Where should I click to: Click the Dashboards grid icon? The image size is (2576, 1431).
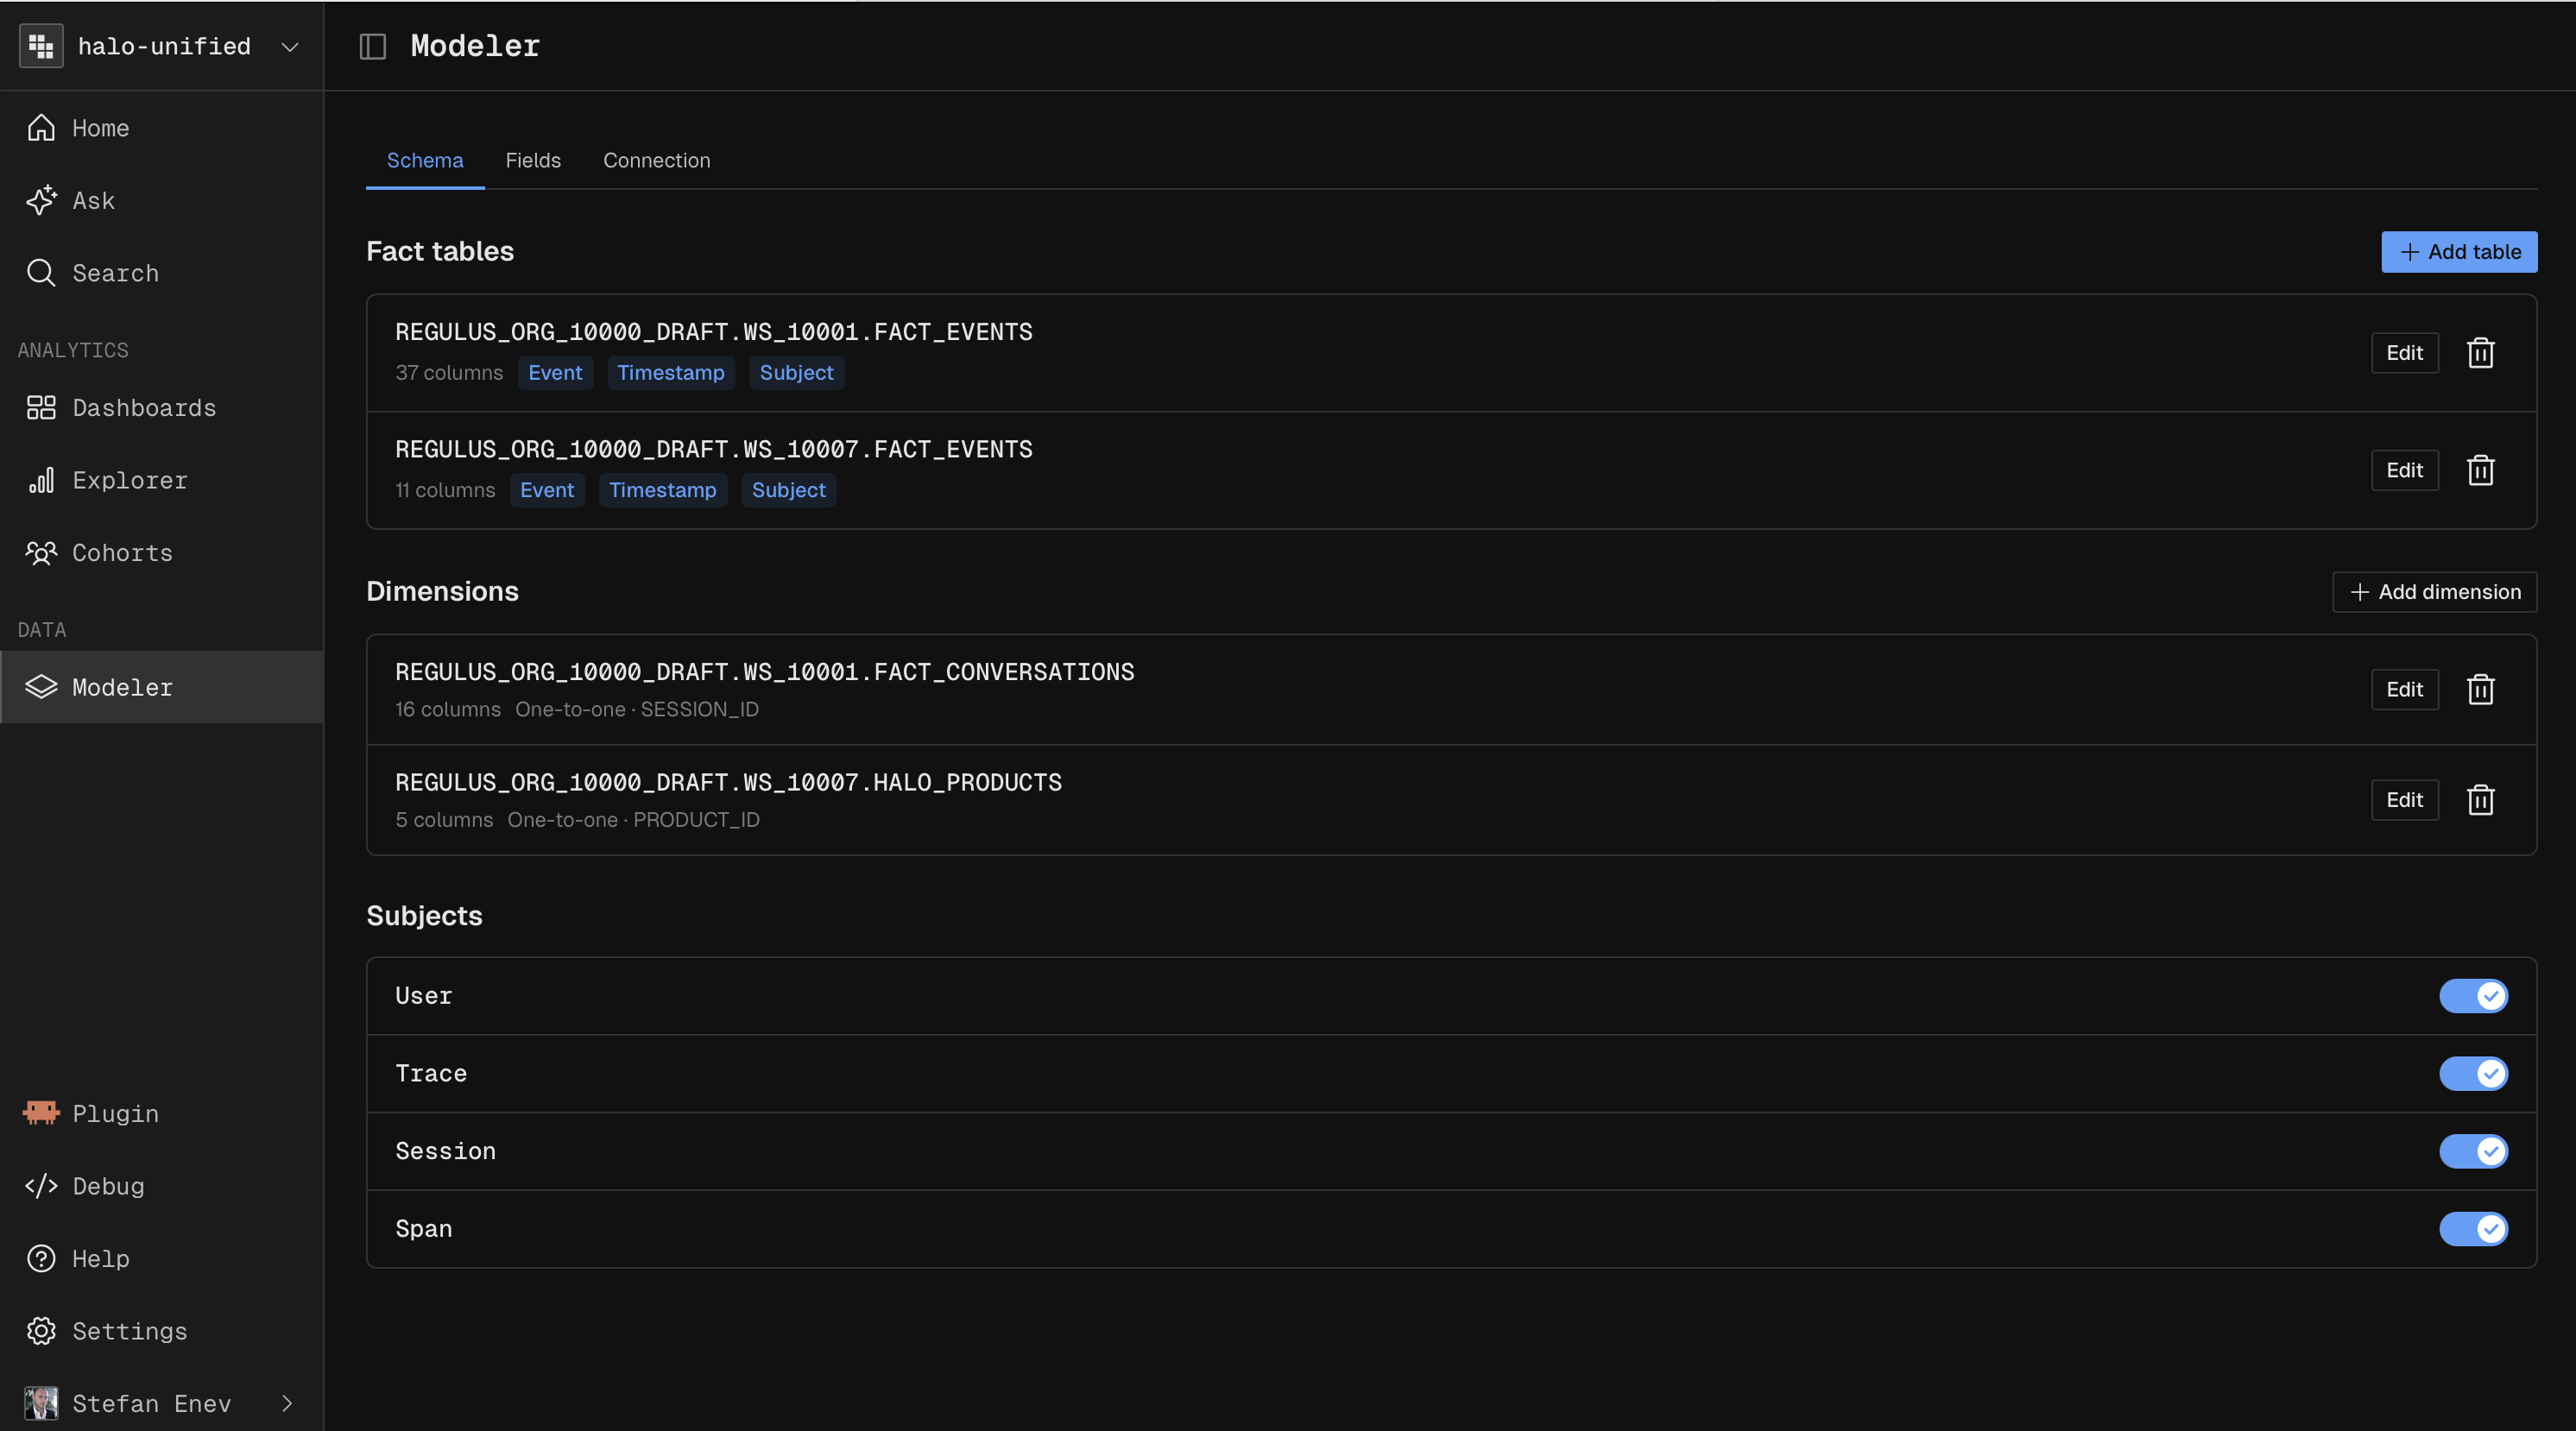41,408
